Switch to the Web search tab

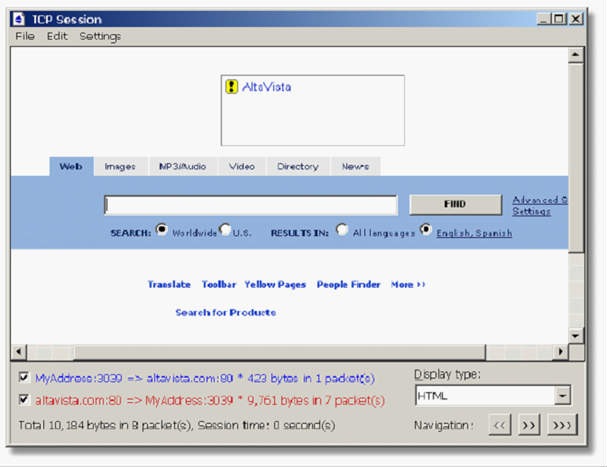(71, 167)
